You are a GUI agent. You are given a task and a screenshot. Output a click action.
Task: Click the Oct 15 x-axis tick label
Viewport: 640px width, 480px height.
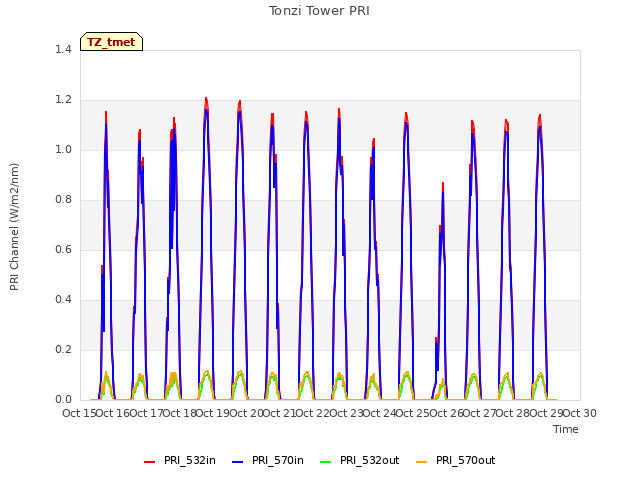79,413
